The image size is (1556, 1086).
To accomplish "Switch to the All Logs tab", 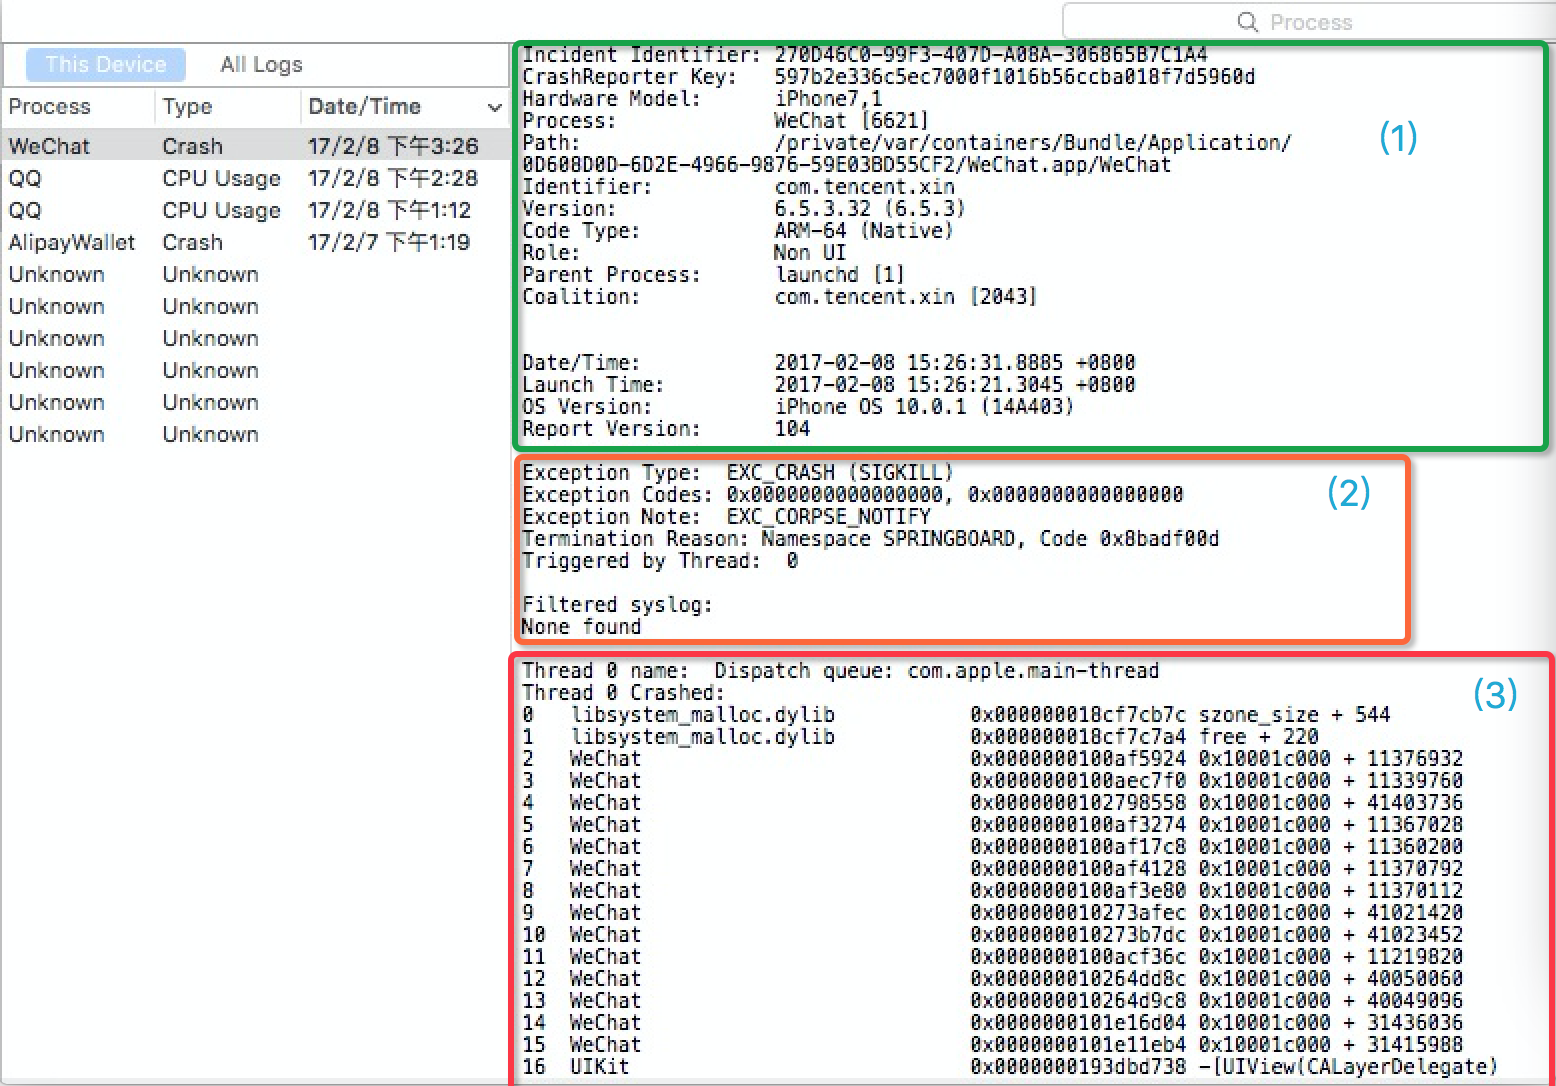I will pos(261,64).
